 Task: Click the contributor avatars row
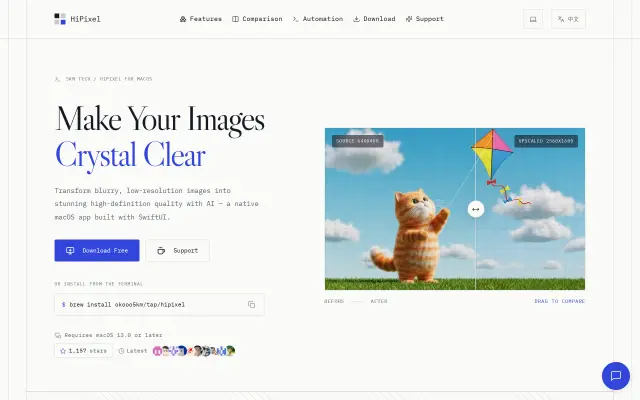tap(194, 351)
